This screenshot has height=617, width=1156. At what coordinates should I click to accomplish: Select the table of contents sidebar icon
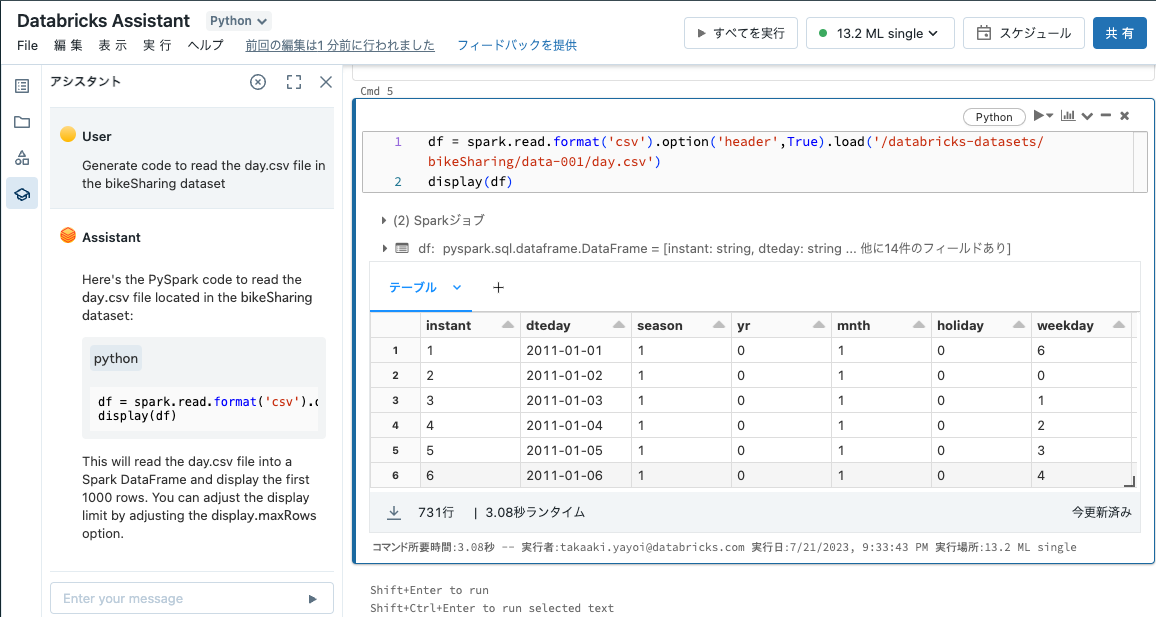21,86
